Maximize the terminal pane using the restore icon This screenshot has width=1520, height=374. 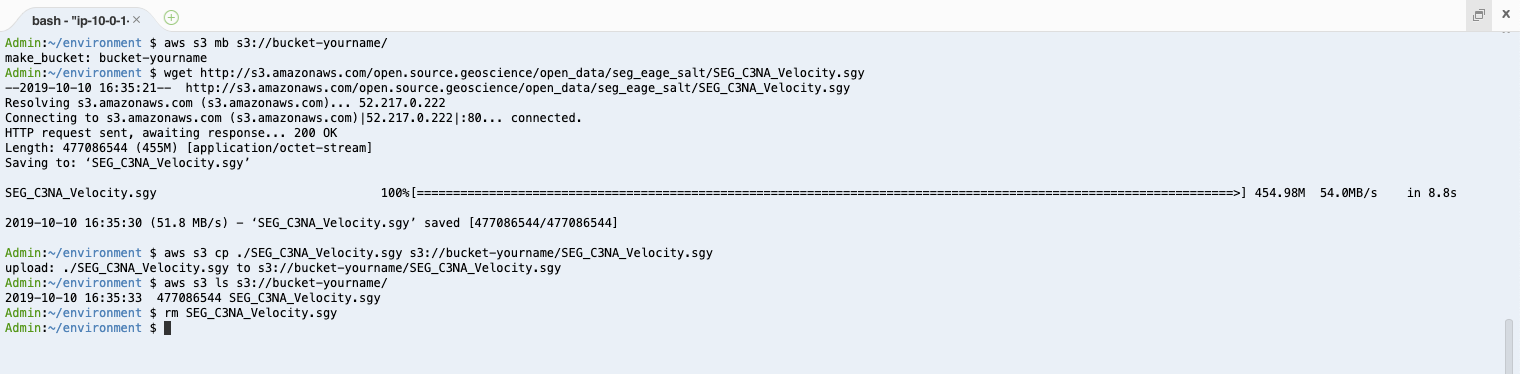(x=1478, y=15)
